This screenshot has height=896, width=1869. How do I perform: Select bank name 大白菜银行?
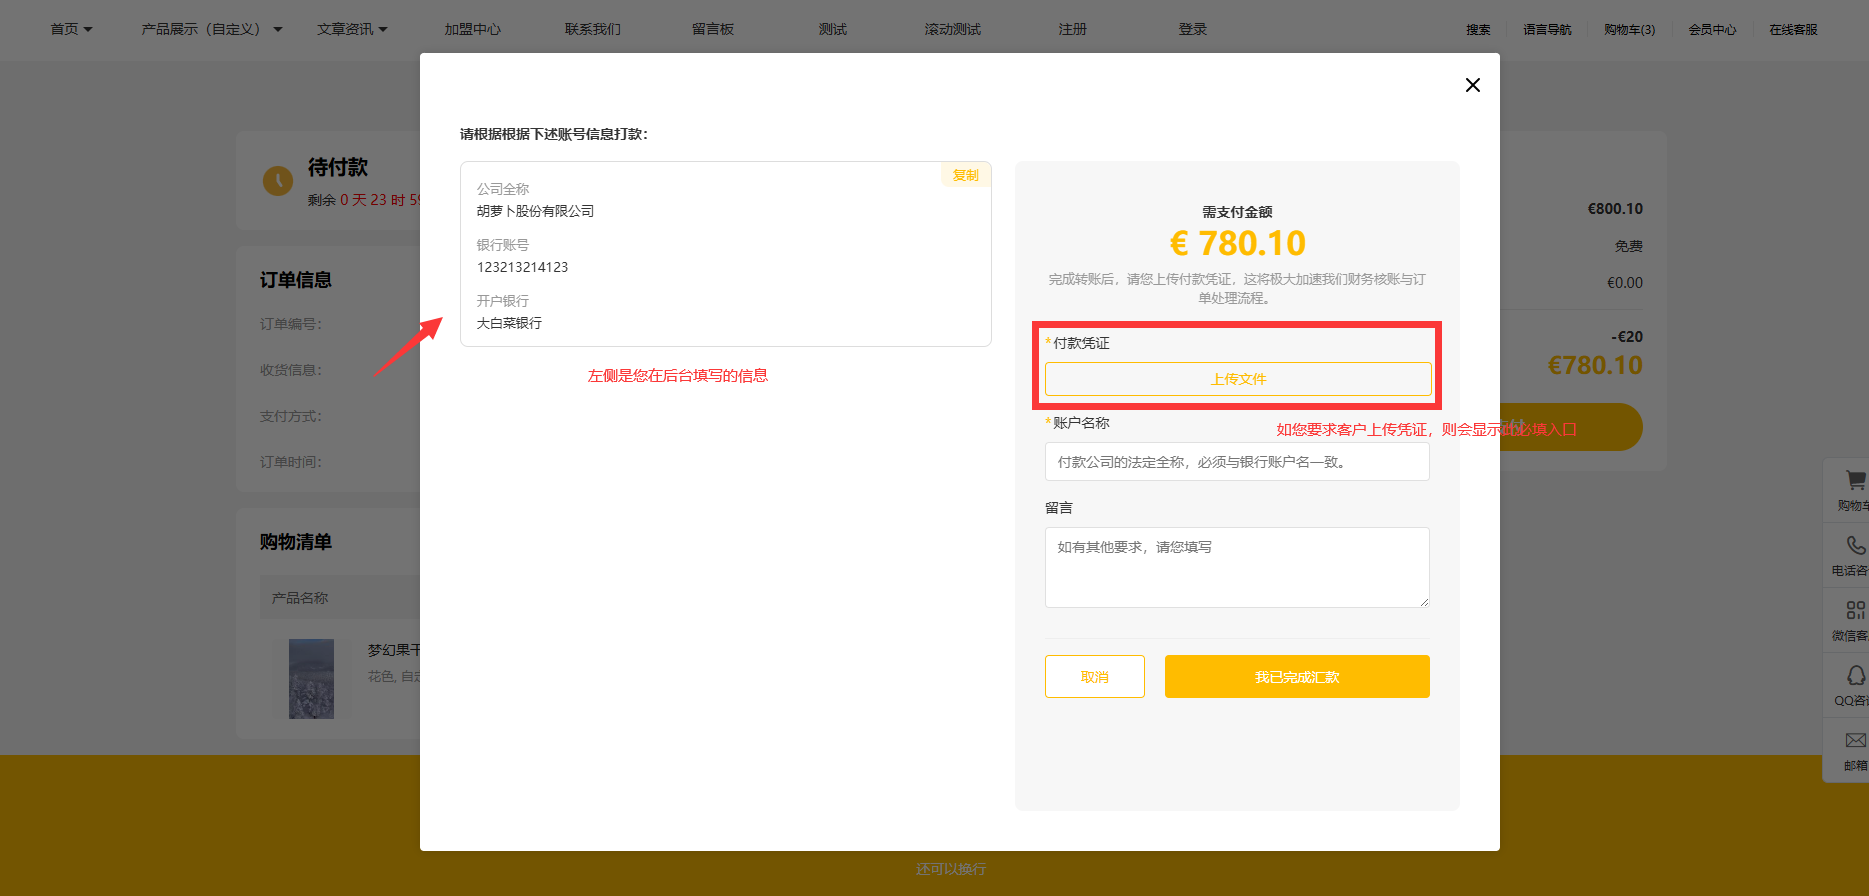click(x=509, y=323)
